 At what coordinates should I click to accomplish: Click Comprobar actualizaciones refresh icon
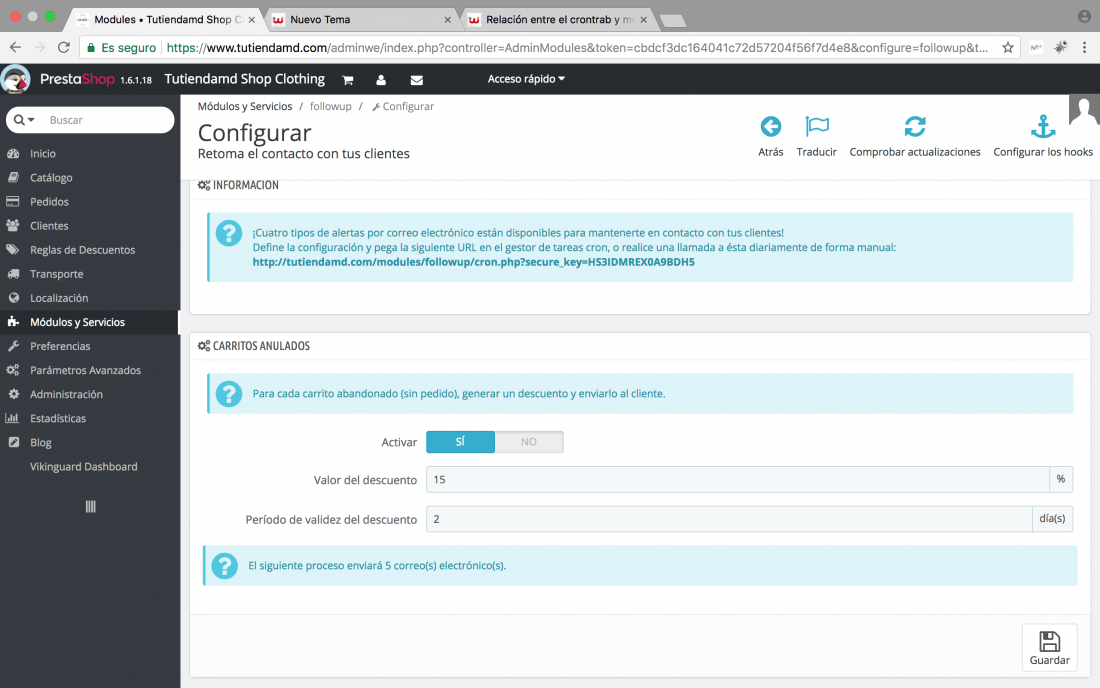point(915,127)
